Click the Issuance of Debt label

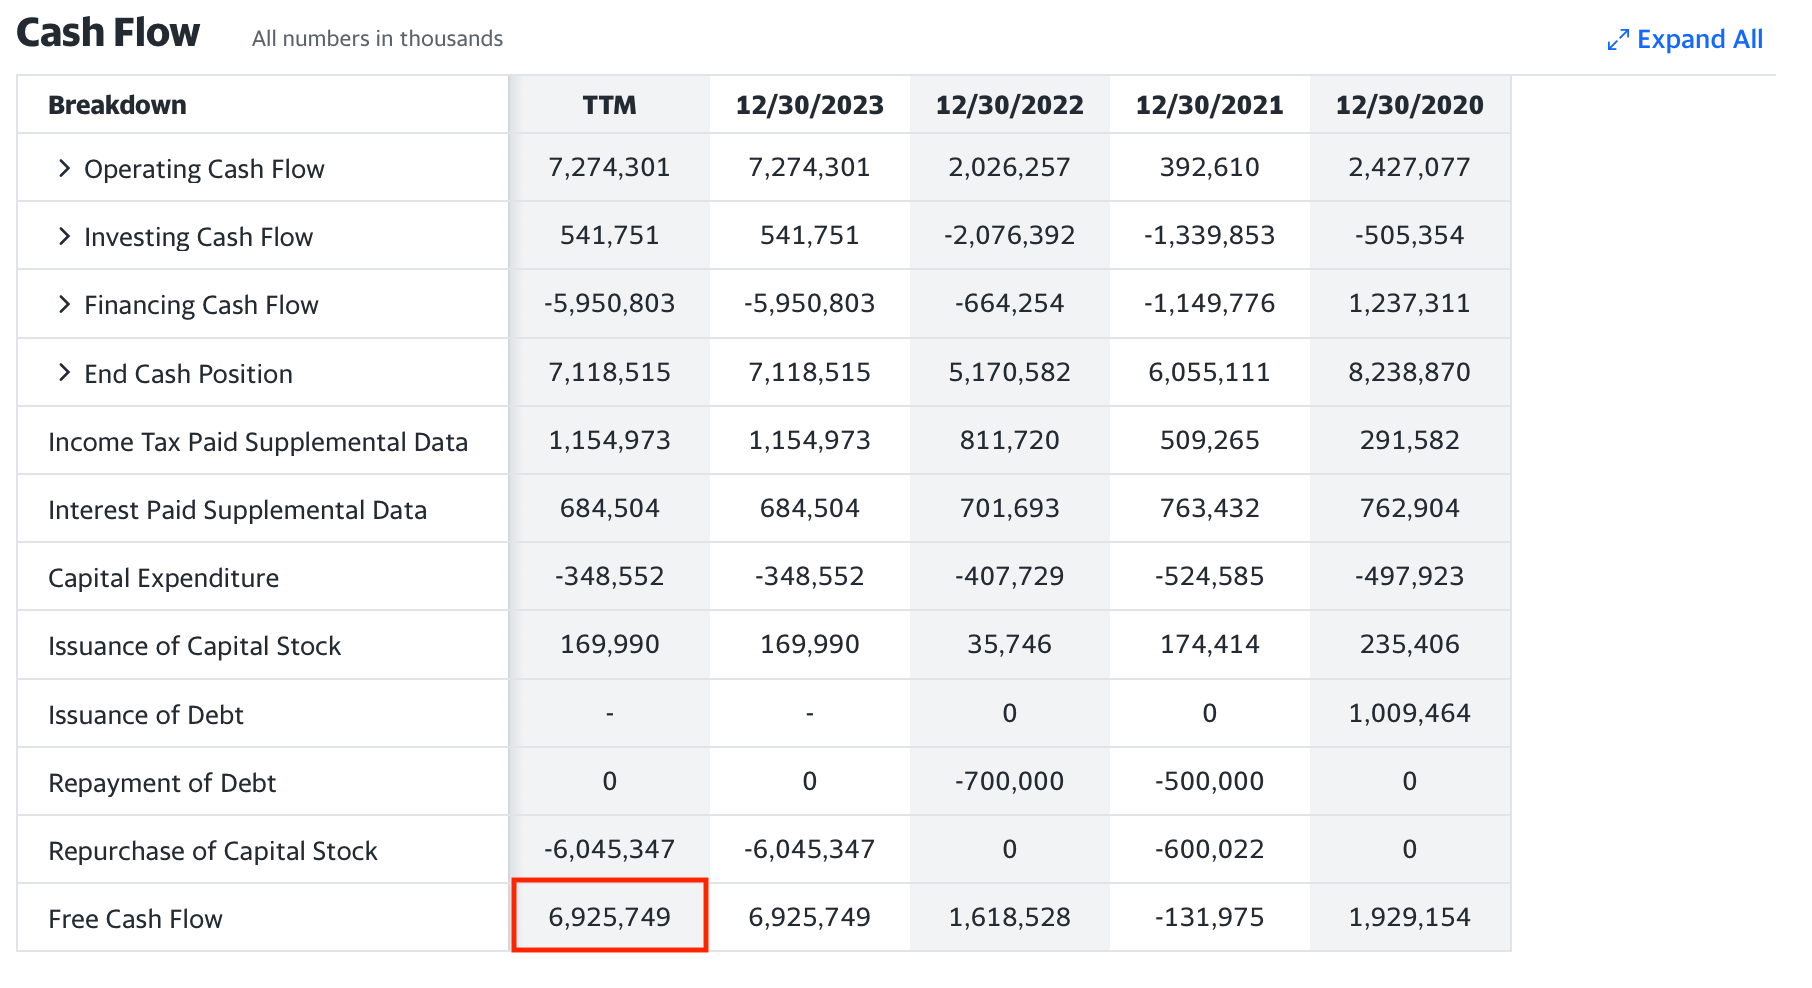point(145,715)
